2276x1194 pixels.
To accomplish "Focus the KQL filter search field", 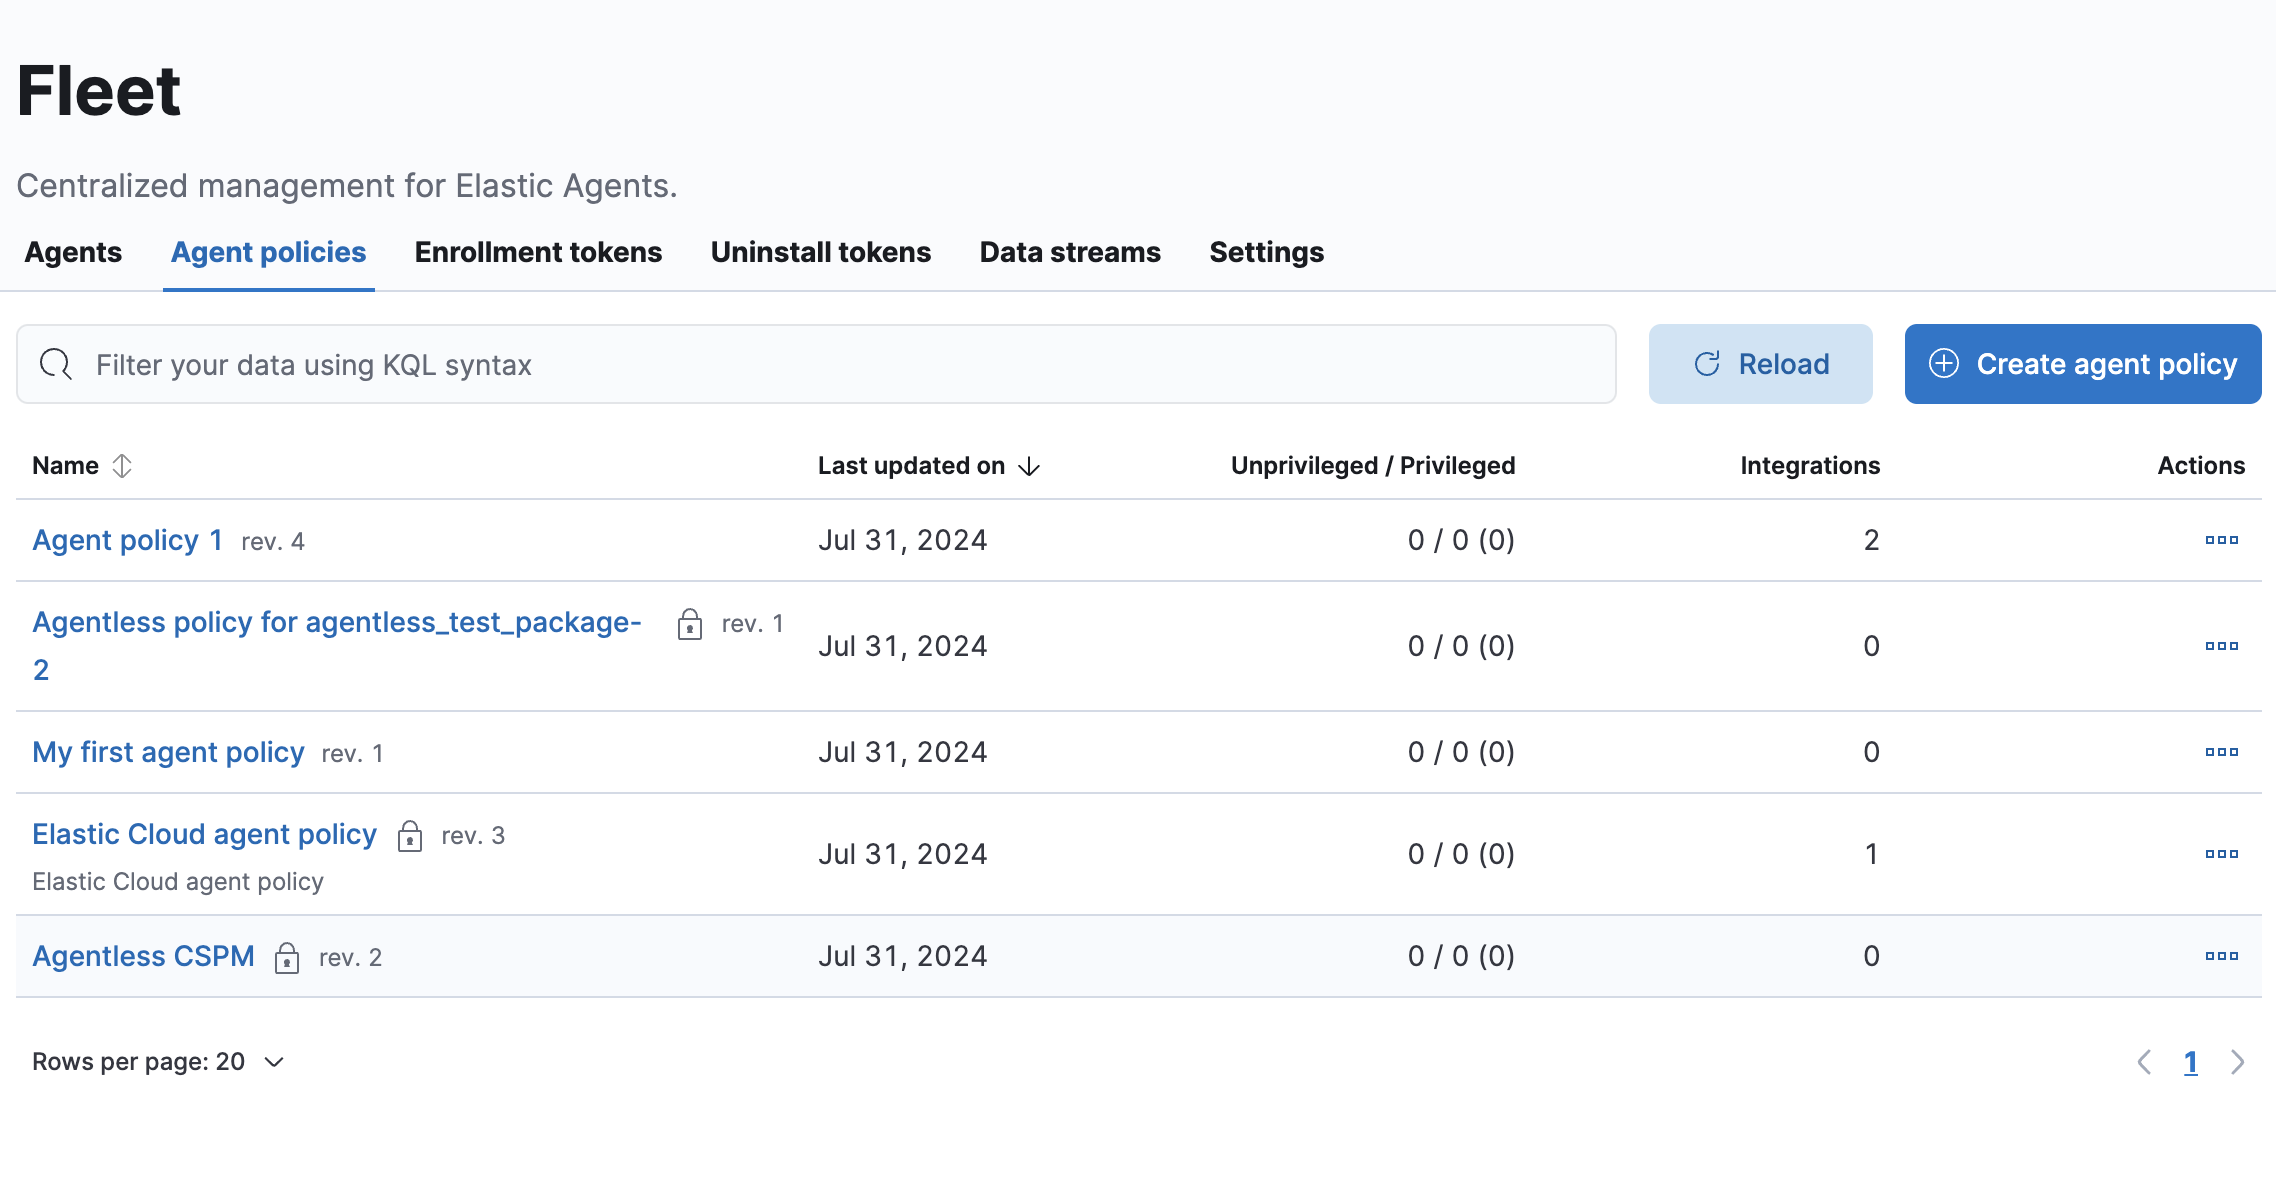I will tap(816, 364).
